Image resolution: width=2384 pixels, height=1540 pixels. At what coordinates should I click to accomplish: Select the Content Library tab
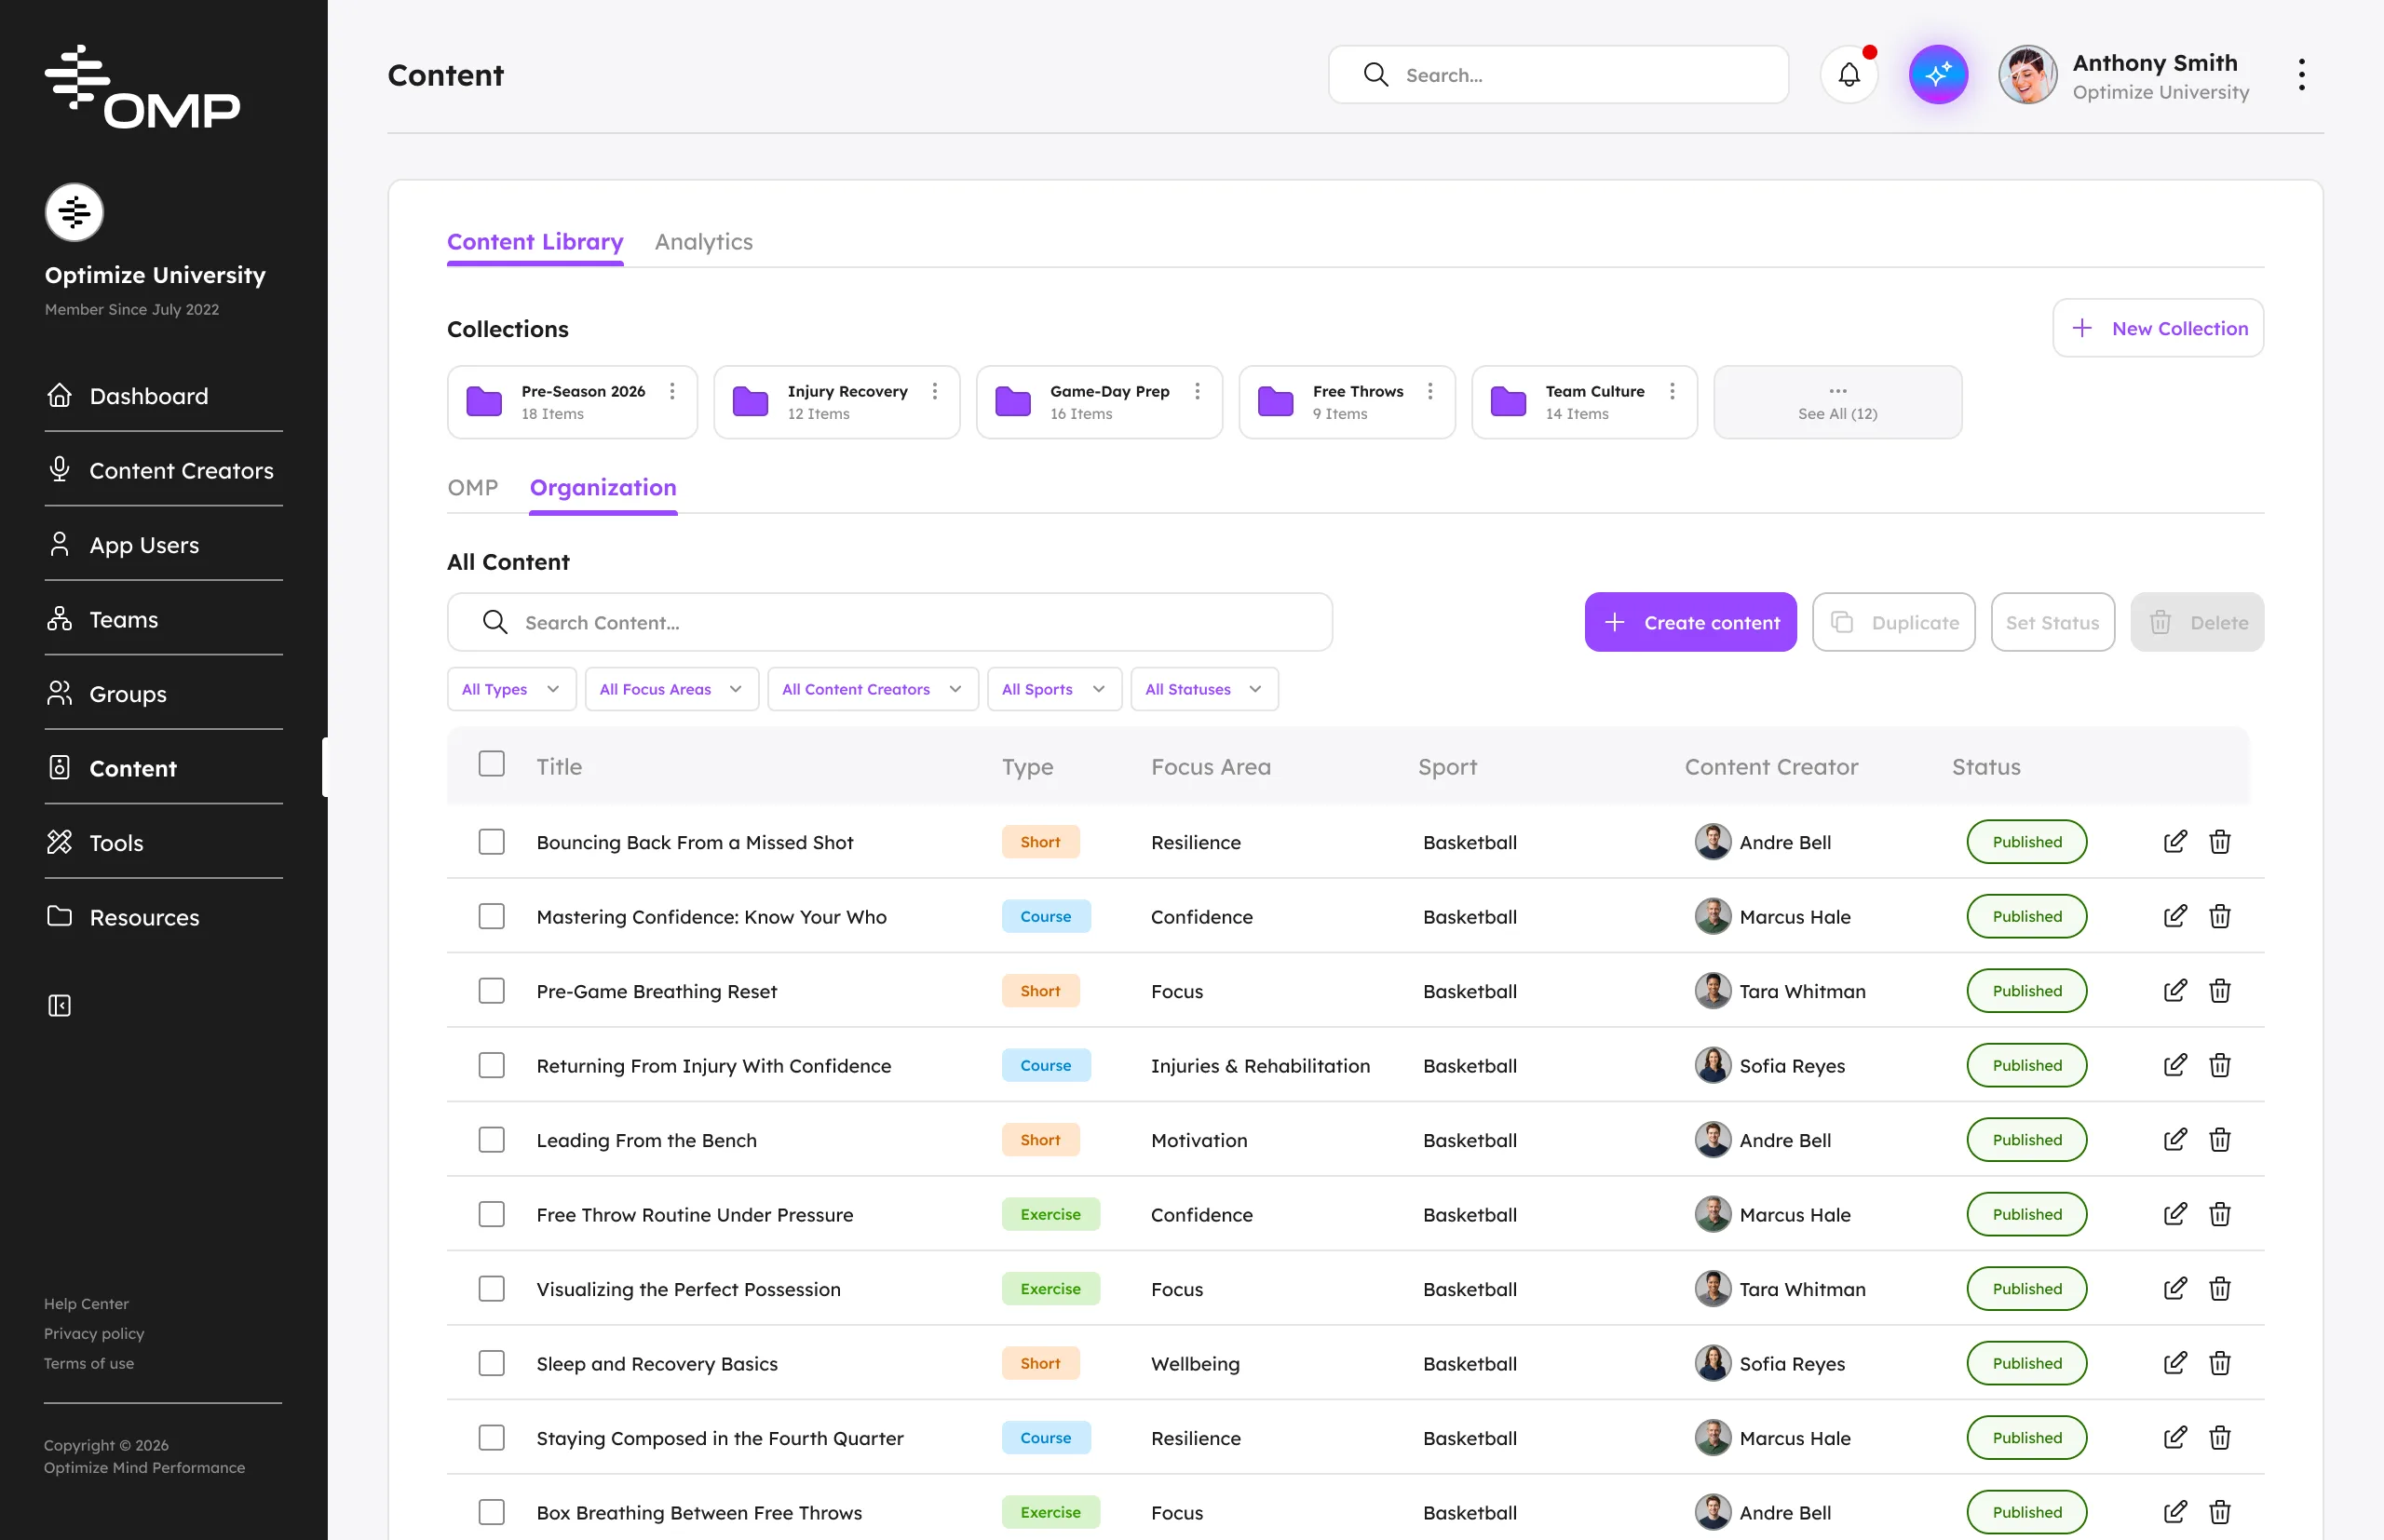(535, 242)
